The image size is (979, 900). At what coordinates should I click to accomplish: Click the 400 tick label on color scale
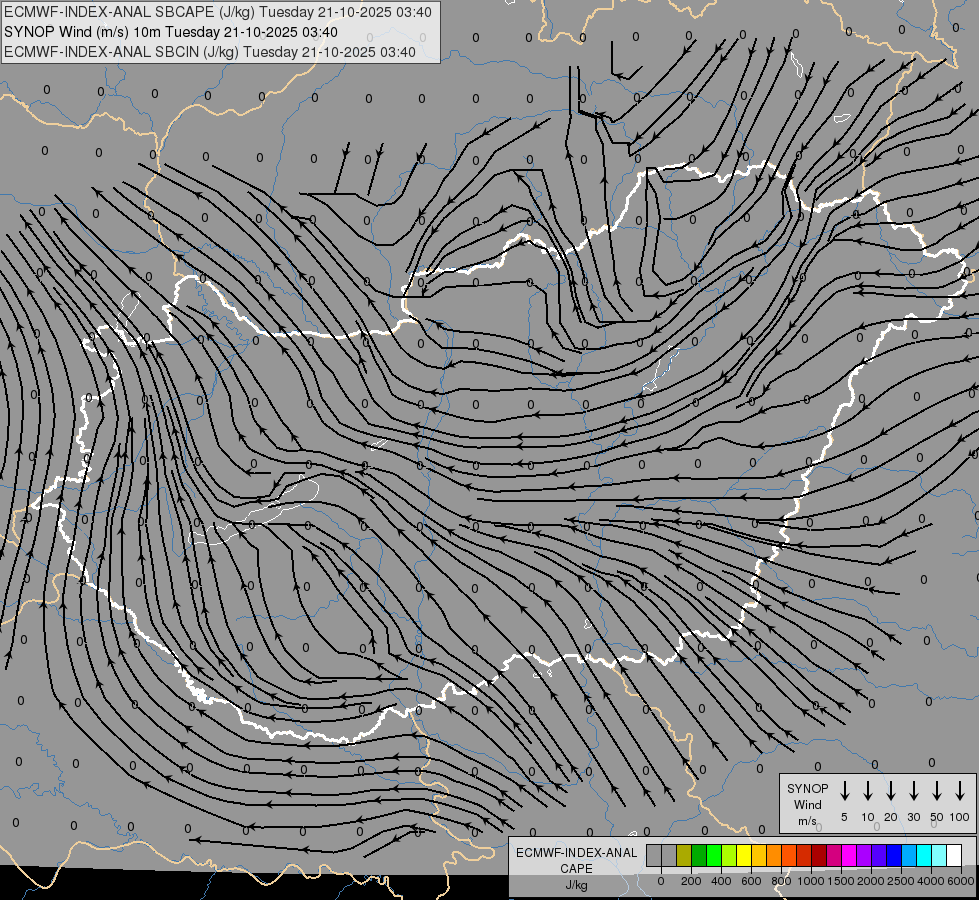(x=721, y=881)
